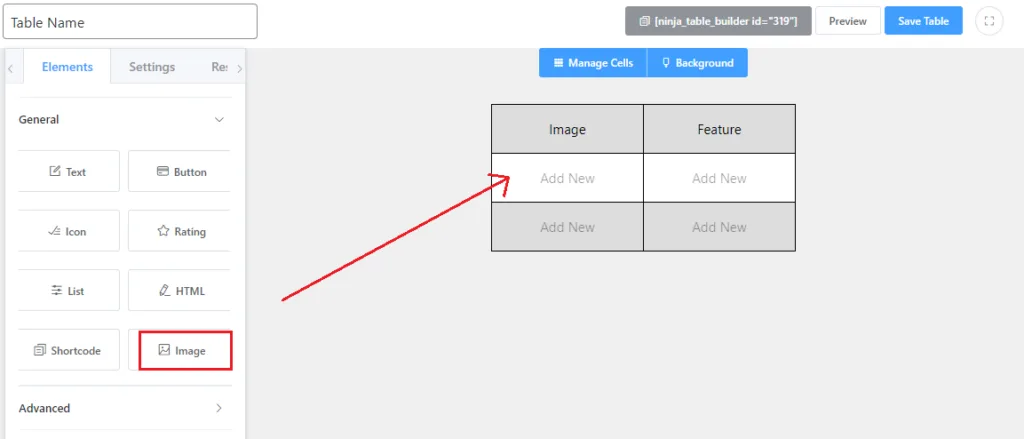Open the Elements tab
The height and width of the screenshot is (439, 1024).
tap(67, 67)
